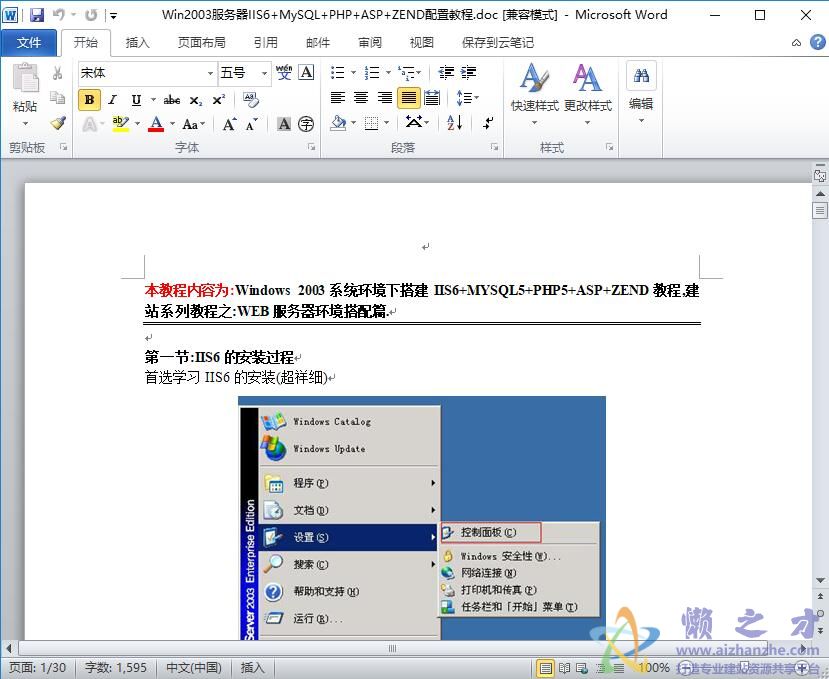Open the 文件 (File) menu
Viewport: 829px width, 679px height.
(x=30, y=42)
